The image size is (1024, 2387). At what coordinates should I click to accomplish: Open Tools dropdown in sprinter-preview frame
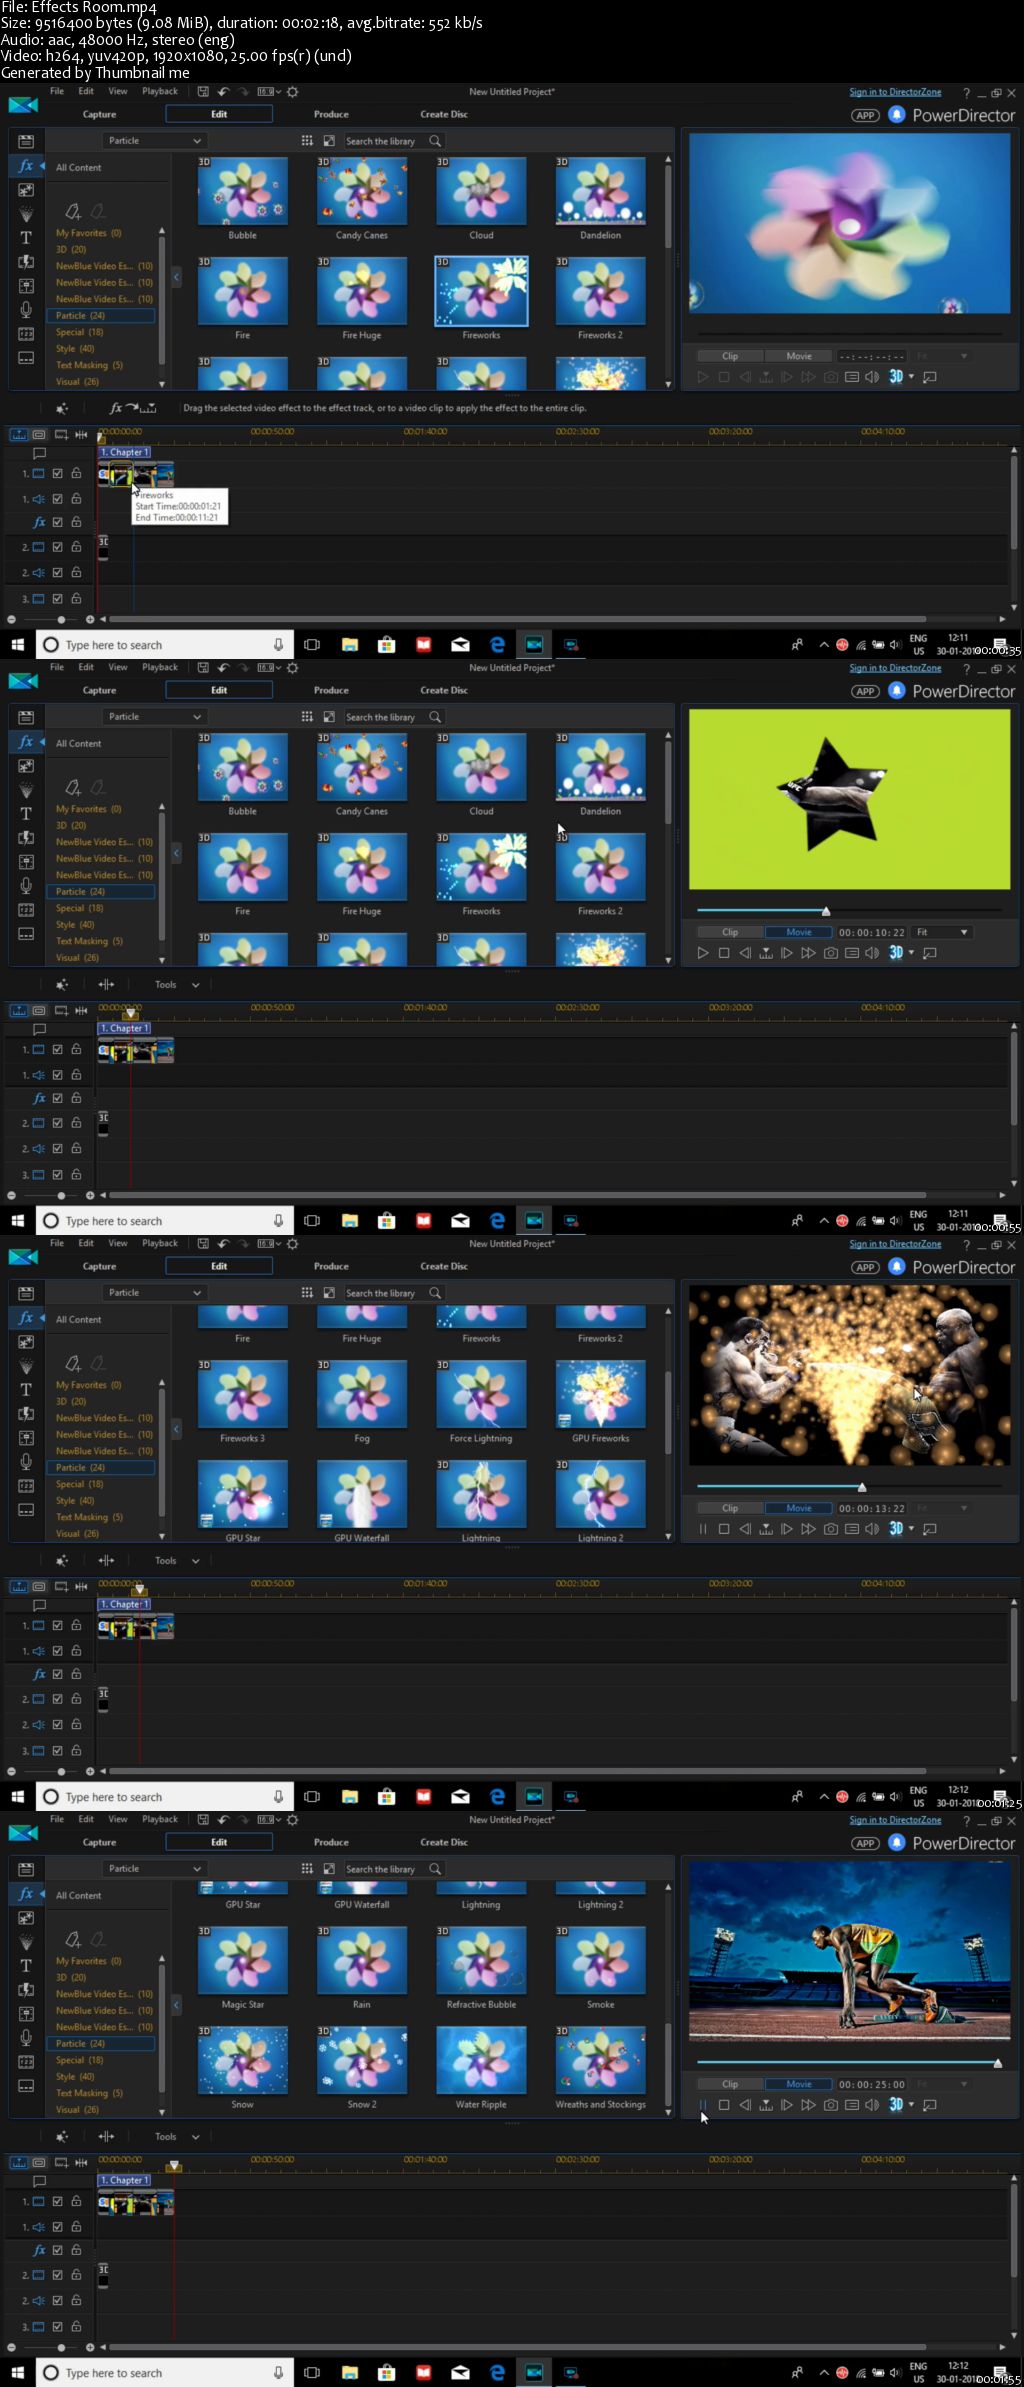click(177, 2137)
